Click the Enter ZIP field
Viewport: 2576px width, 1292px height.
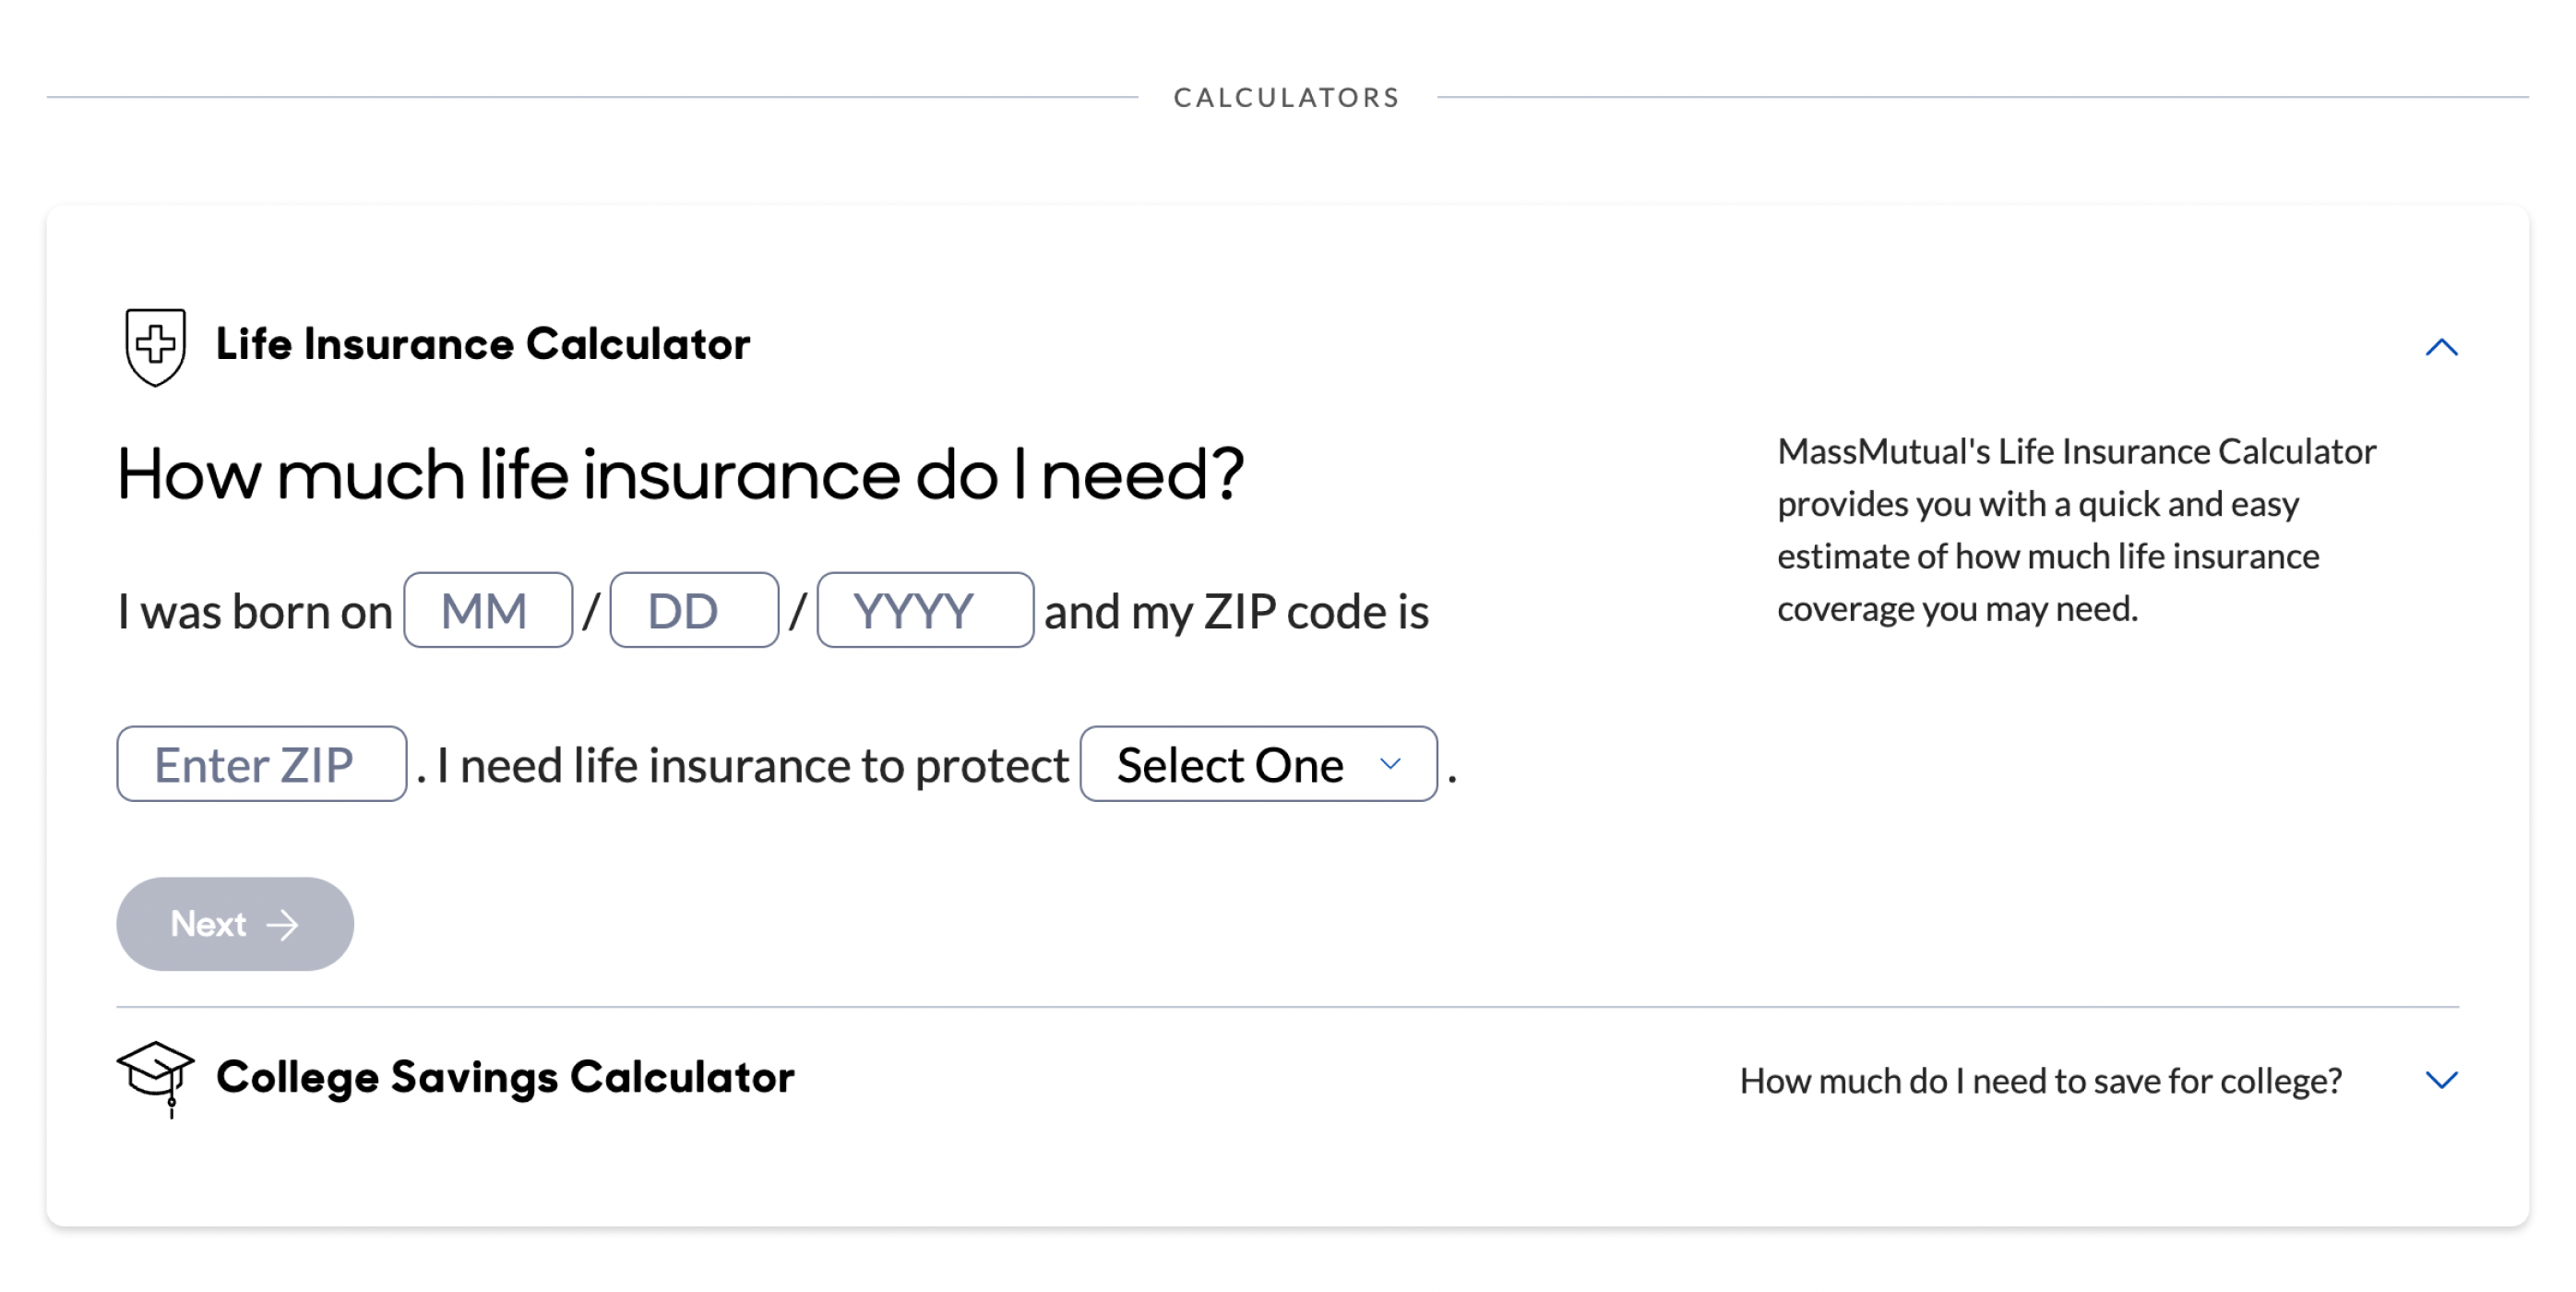click(x=261, y=764)
